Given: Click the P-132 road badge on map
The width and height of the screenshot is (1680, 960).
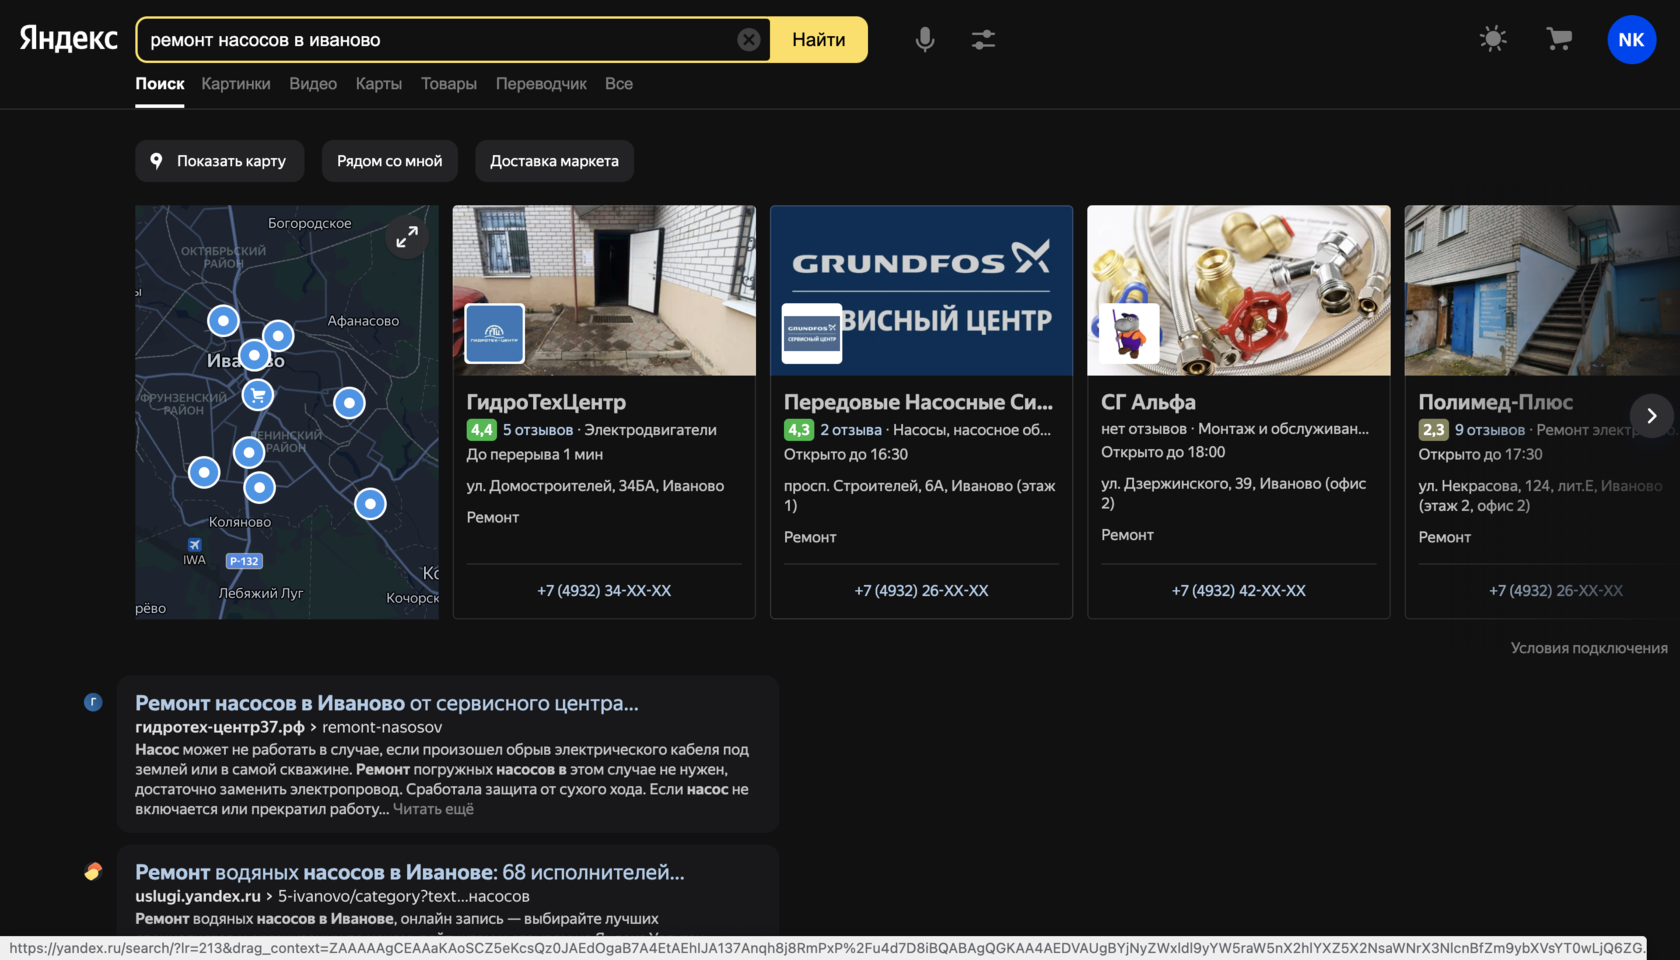Looking at the screenshot, I should tap(244, 561).
